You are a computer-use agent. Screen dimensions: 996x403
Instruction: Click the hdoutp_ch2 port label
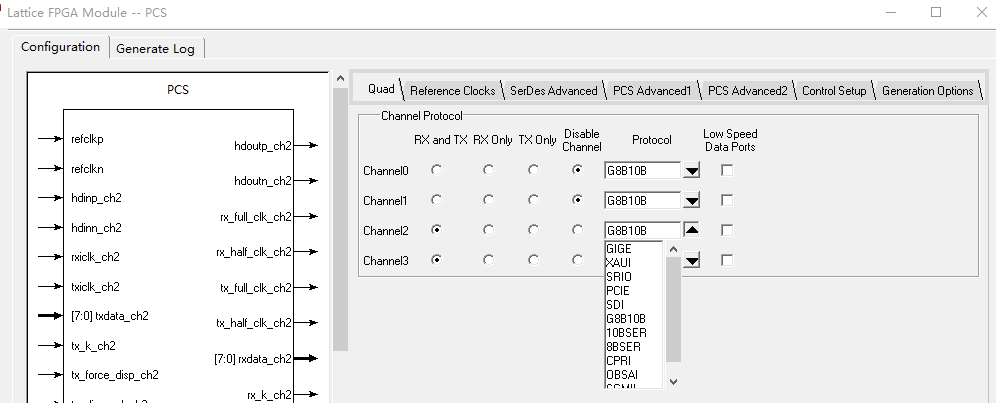tap(263, 146)
